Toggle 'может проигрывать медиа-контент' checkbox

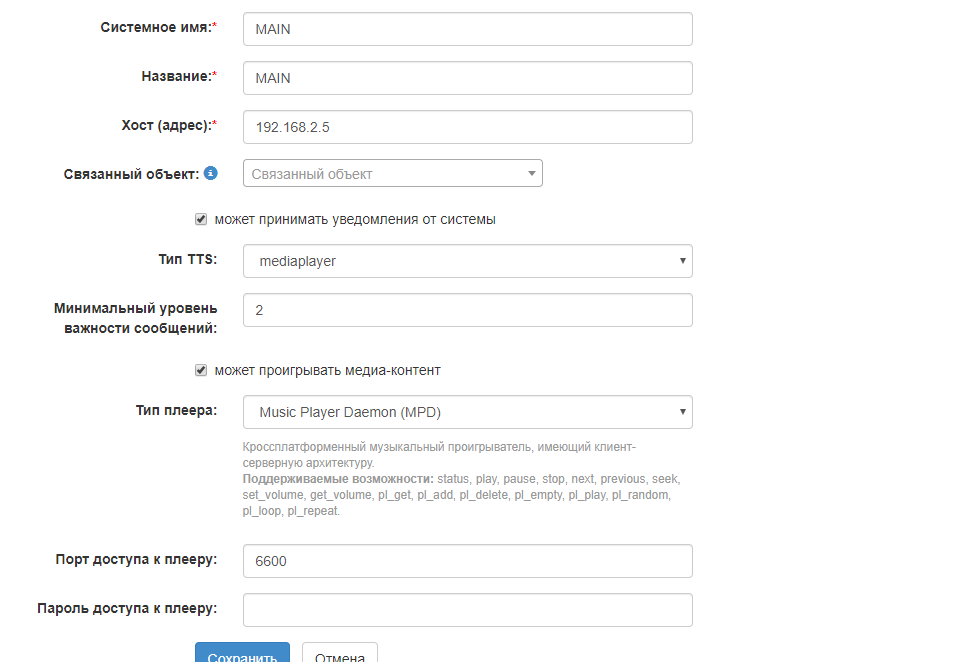201,370
